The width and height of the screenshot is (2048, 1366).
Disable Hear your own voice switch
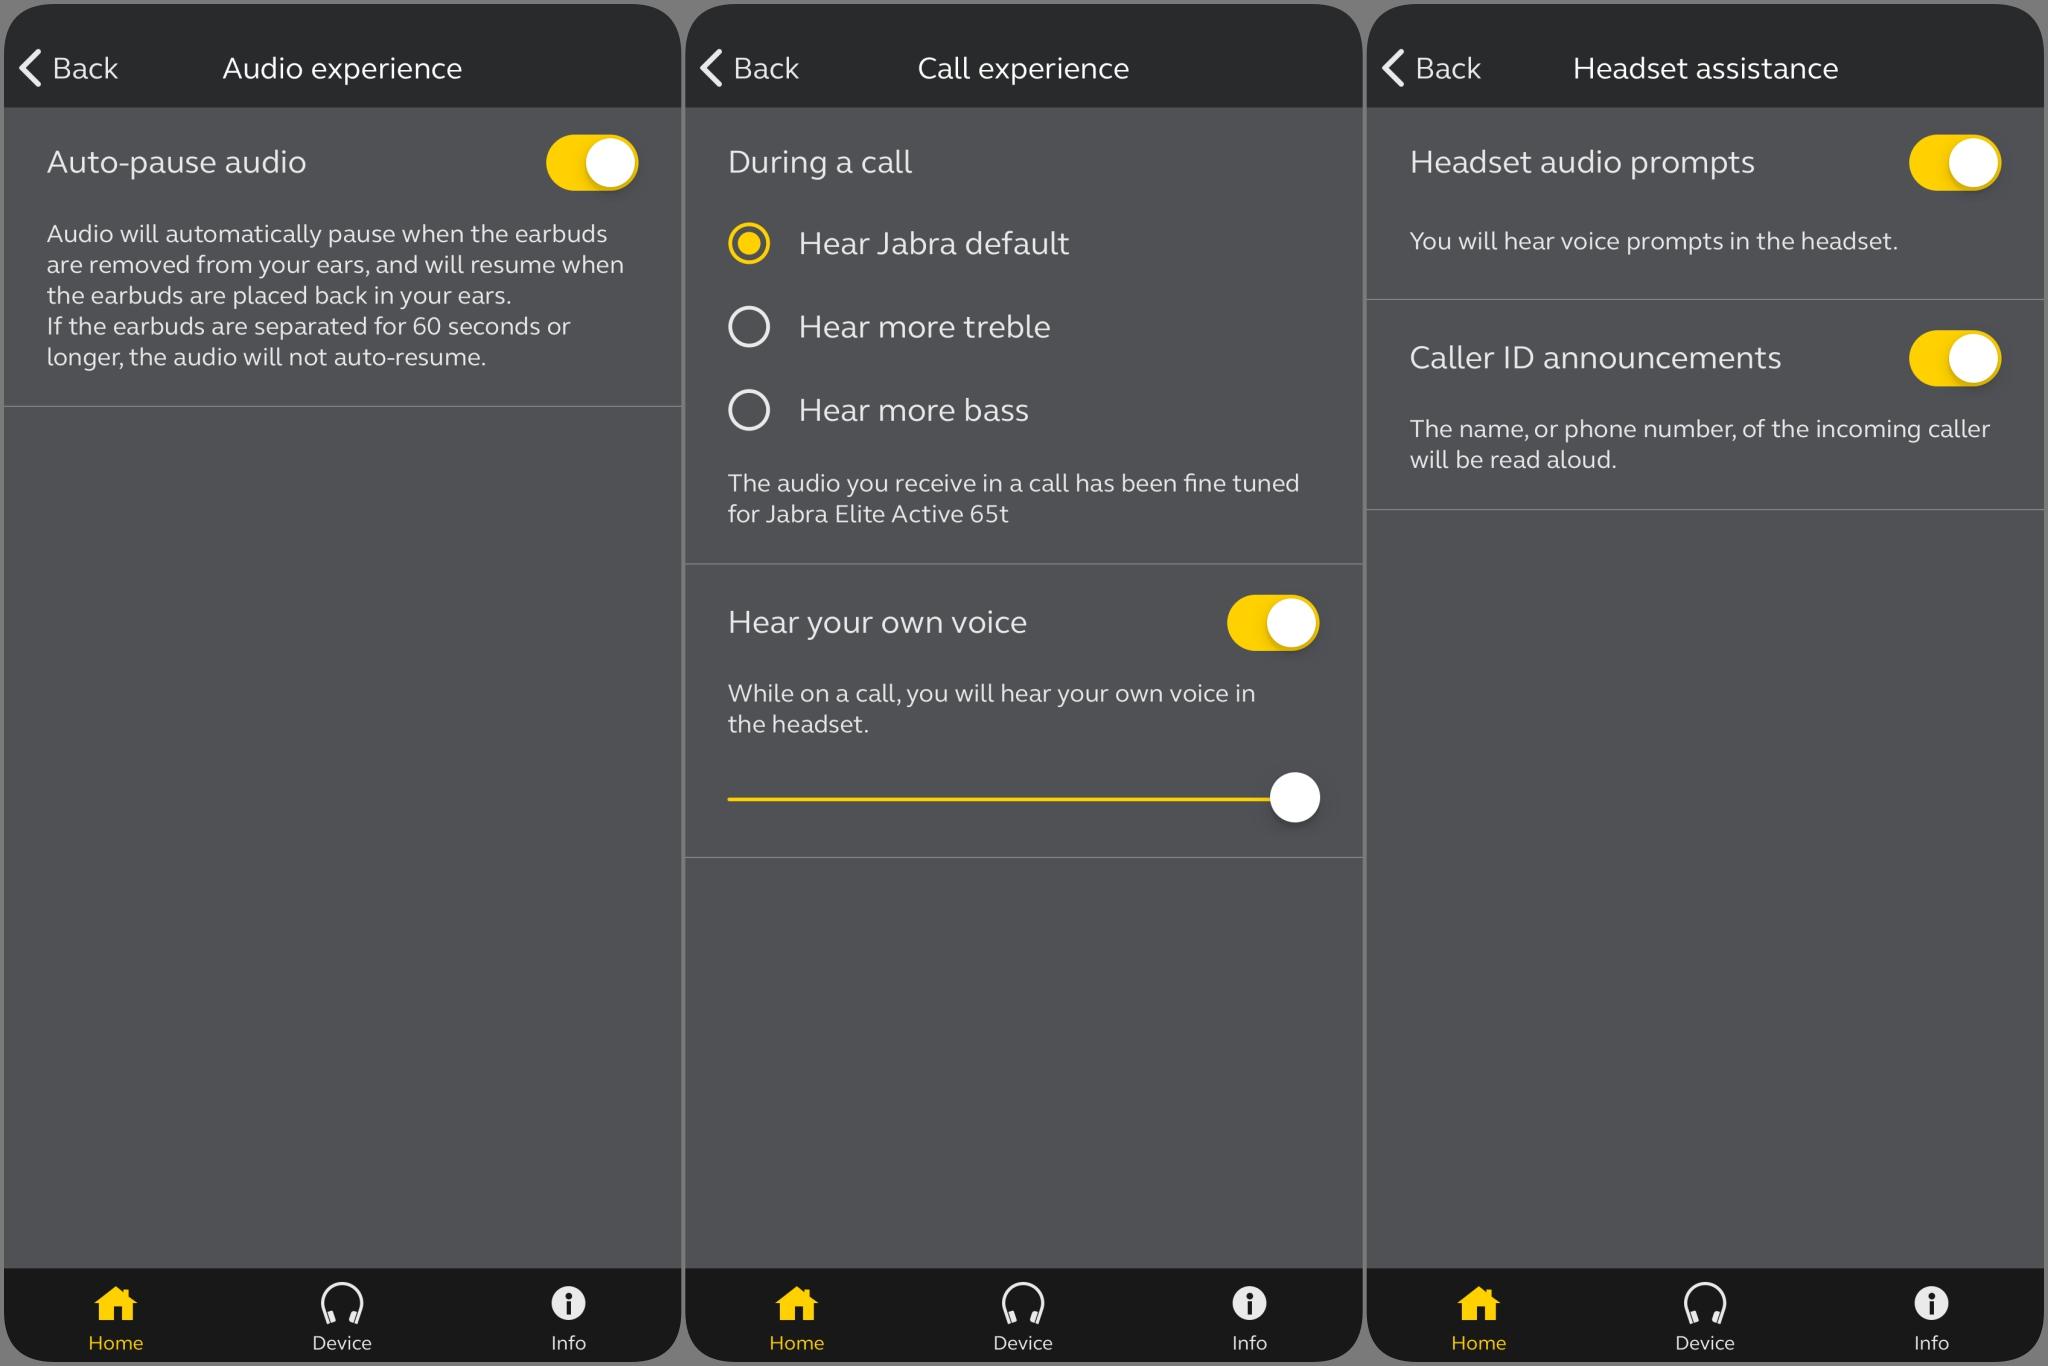(1273, 623)
